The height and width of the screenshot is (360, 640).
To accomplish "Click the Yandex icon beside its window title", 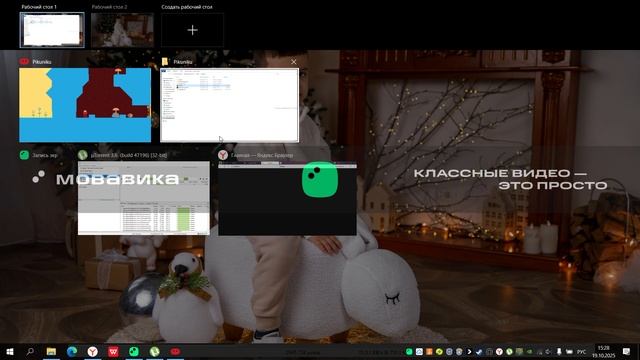I will tap(222, 155).
